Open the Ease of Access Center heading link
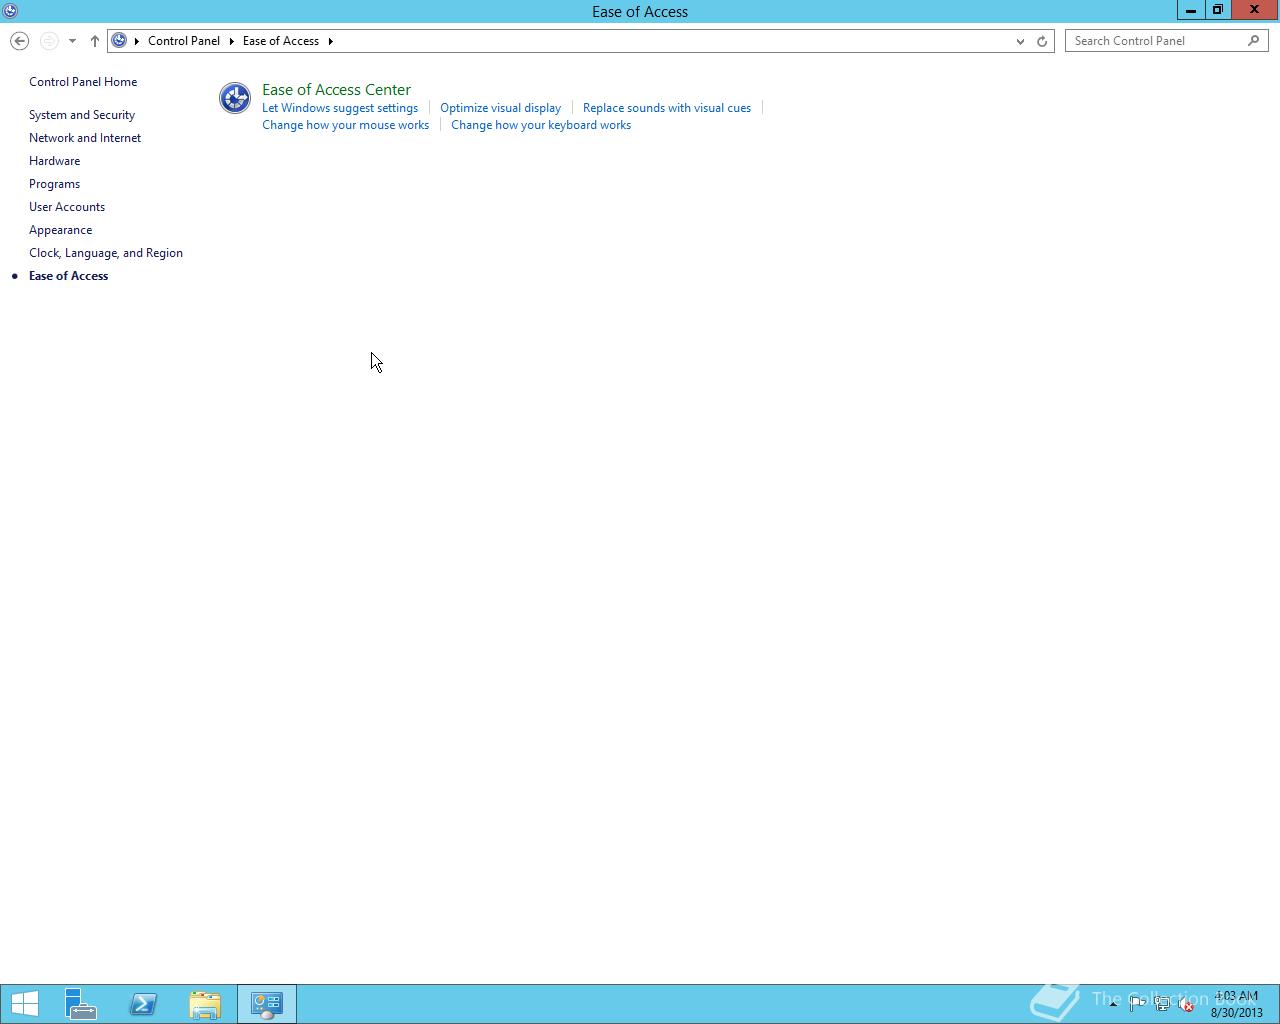 [x=336, y=89]
